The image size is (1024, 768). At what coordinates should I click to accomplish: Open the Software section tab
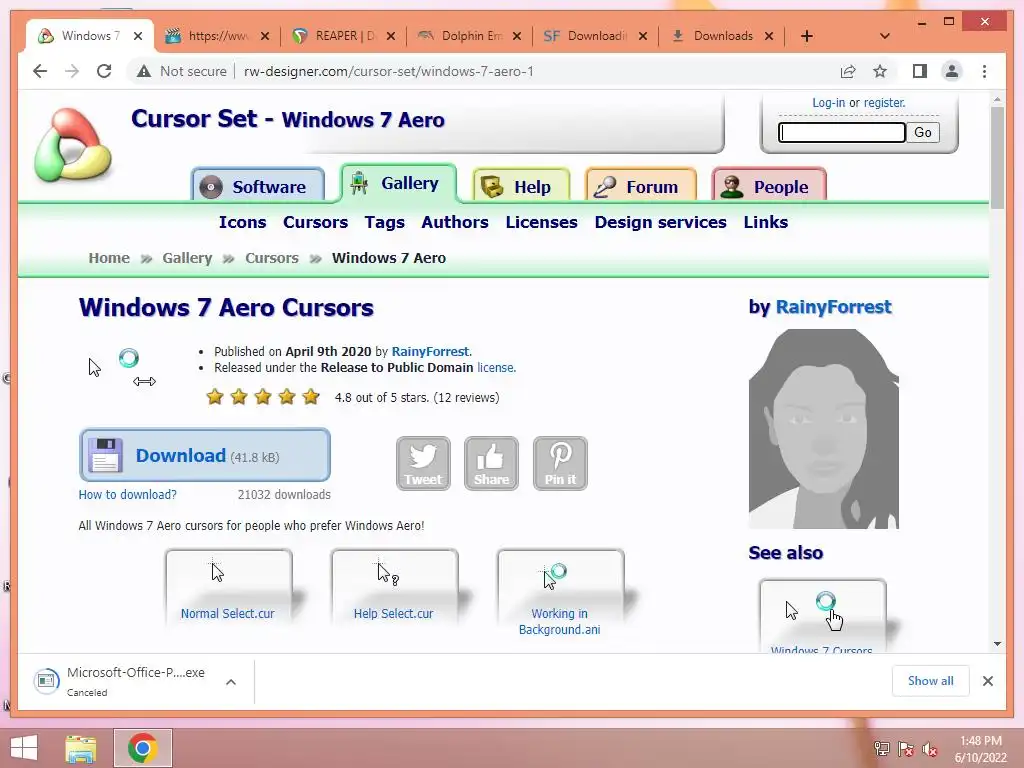[x=258, y=186]
